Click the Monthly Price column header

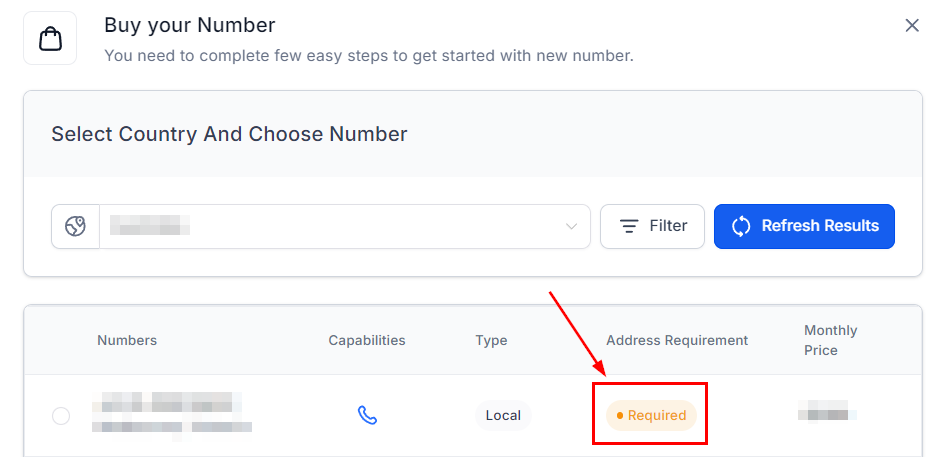click(x=830, y=340)
